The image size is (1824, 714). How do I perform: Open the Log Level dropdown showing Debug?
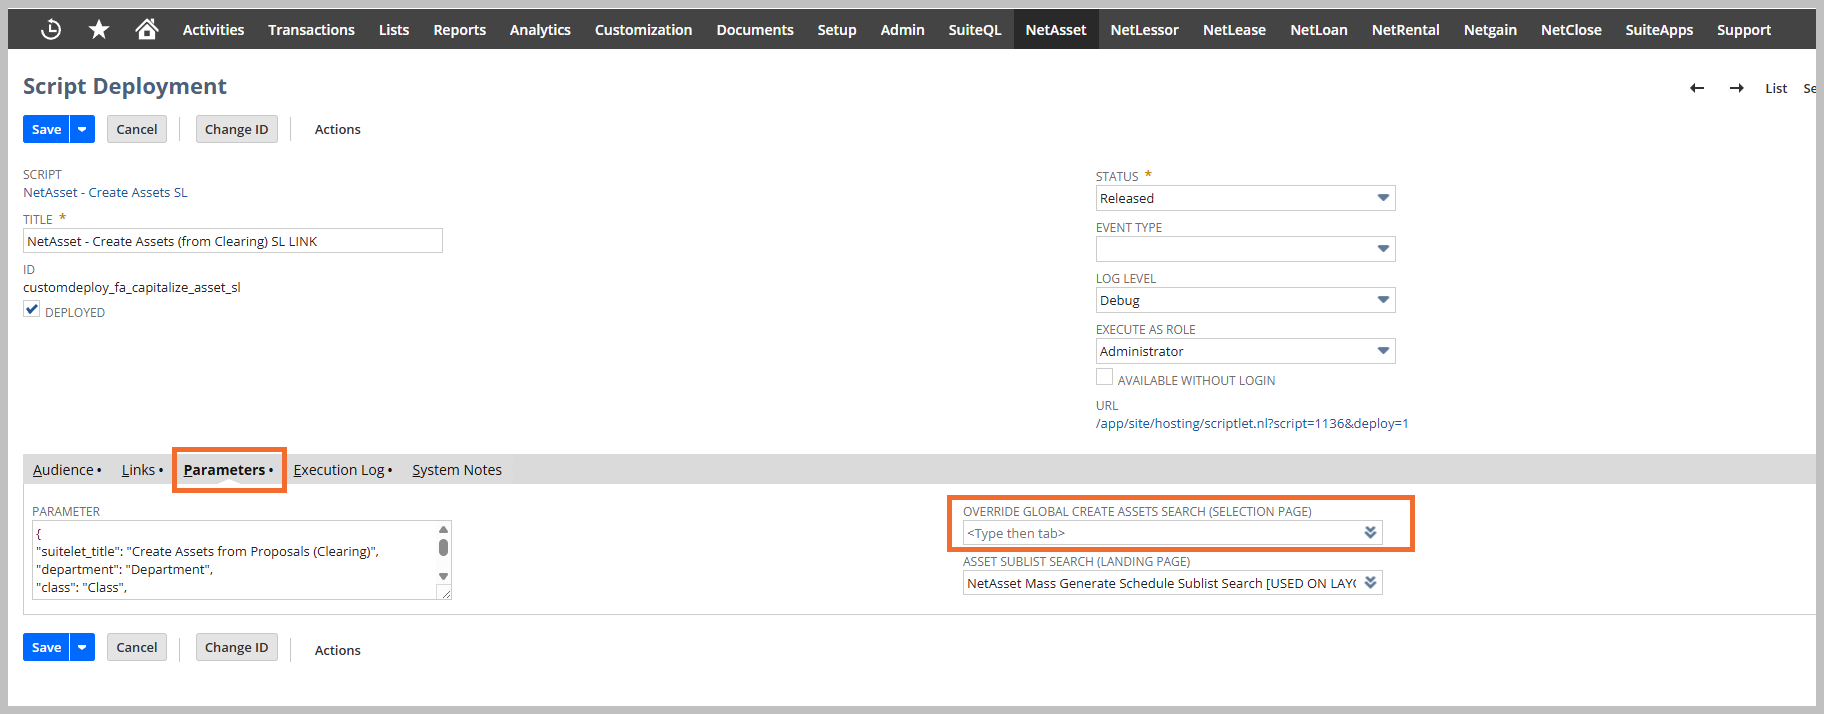click(x=1245, y=300)
